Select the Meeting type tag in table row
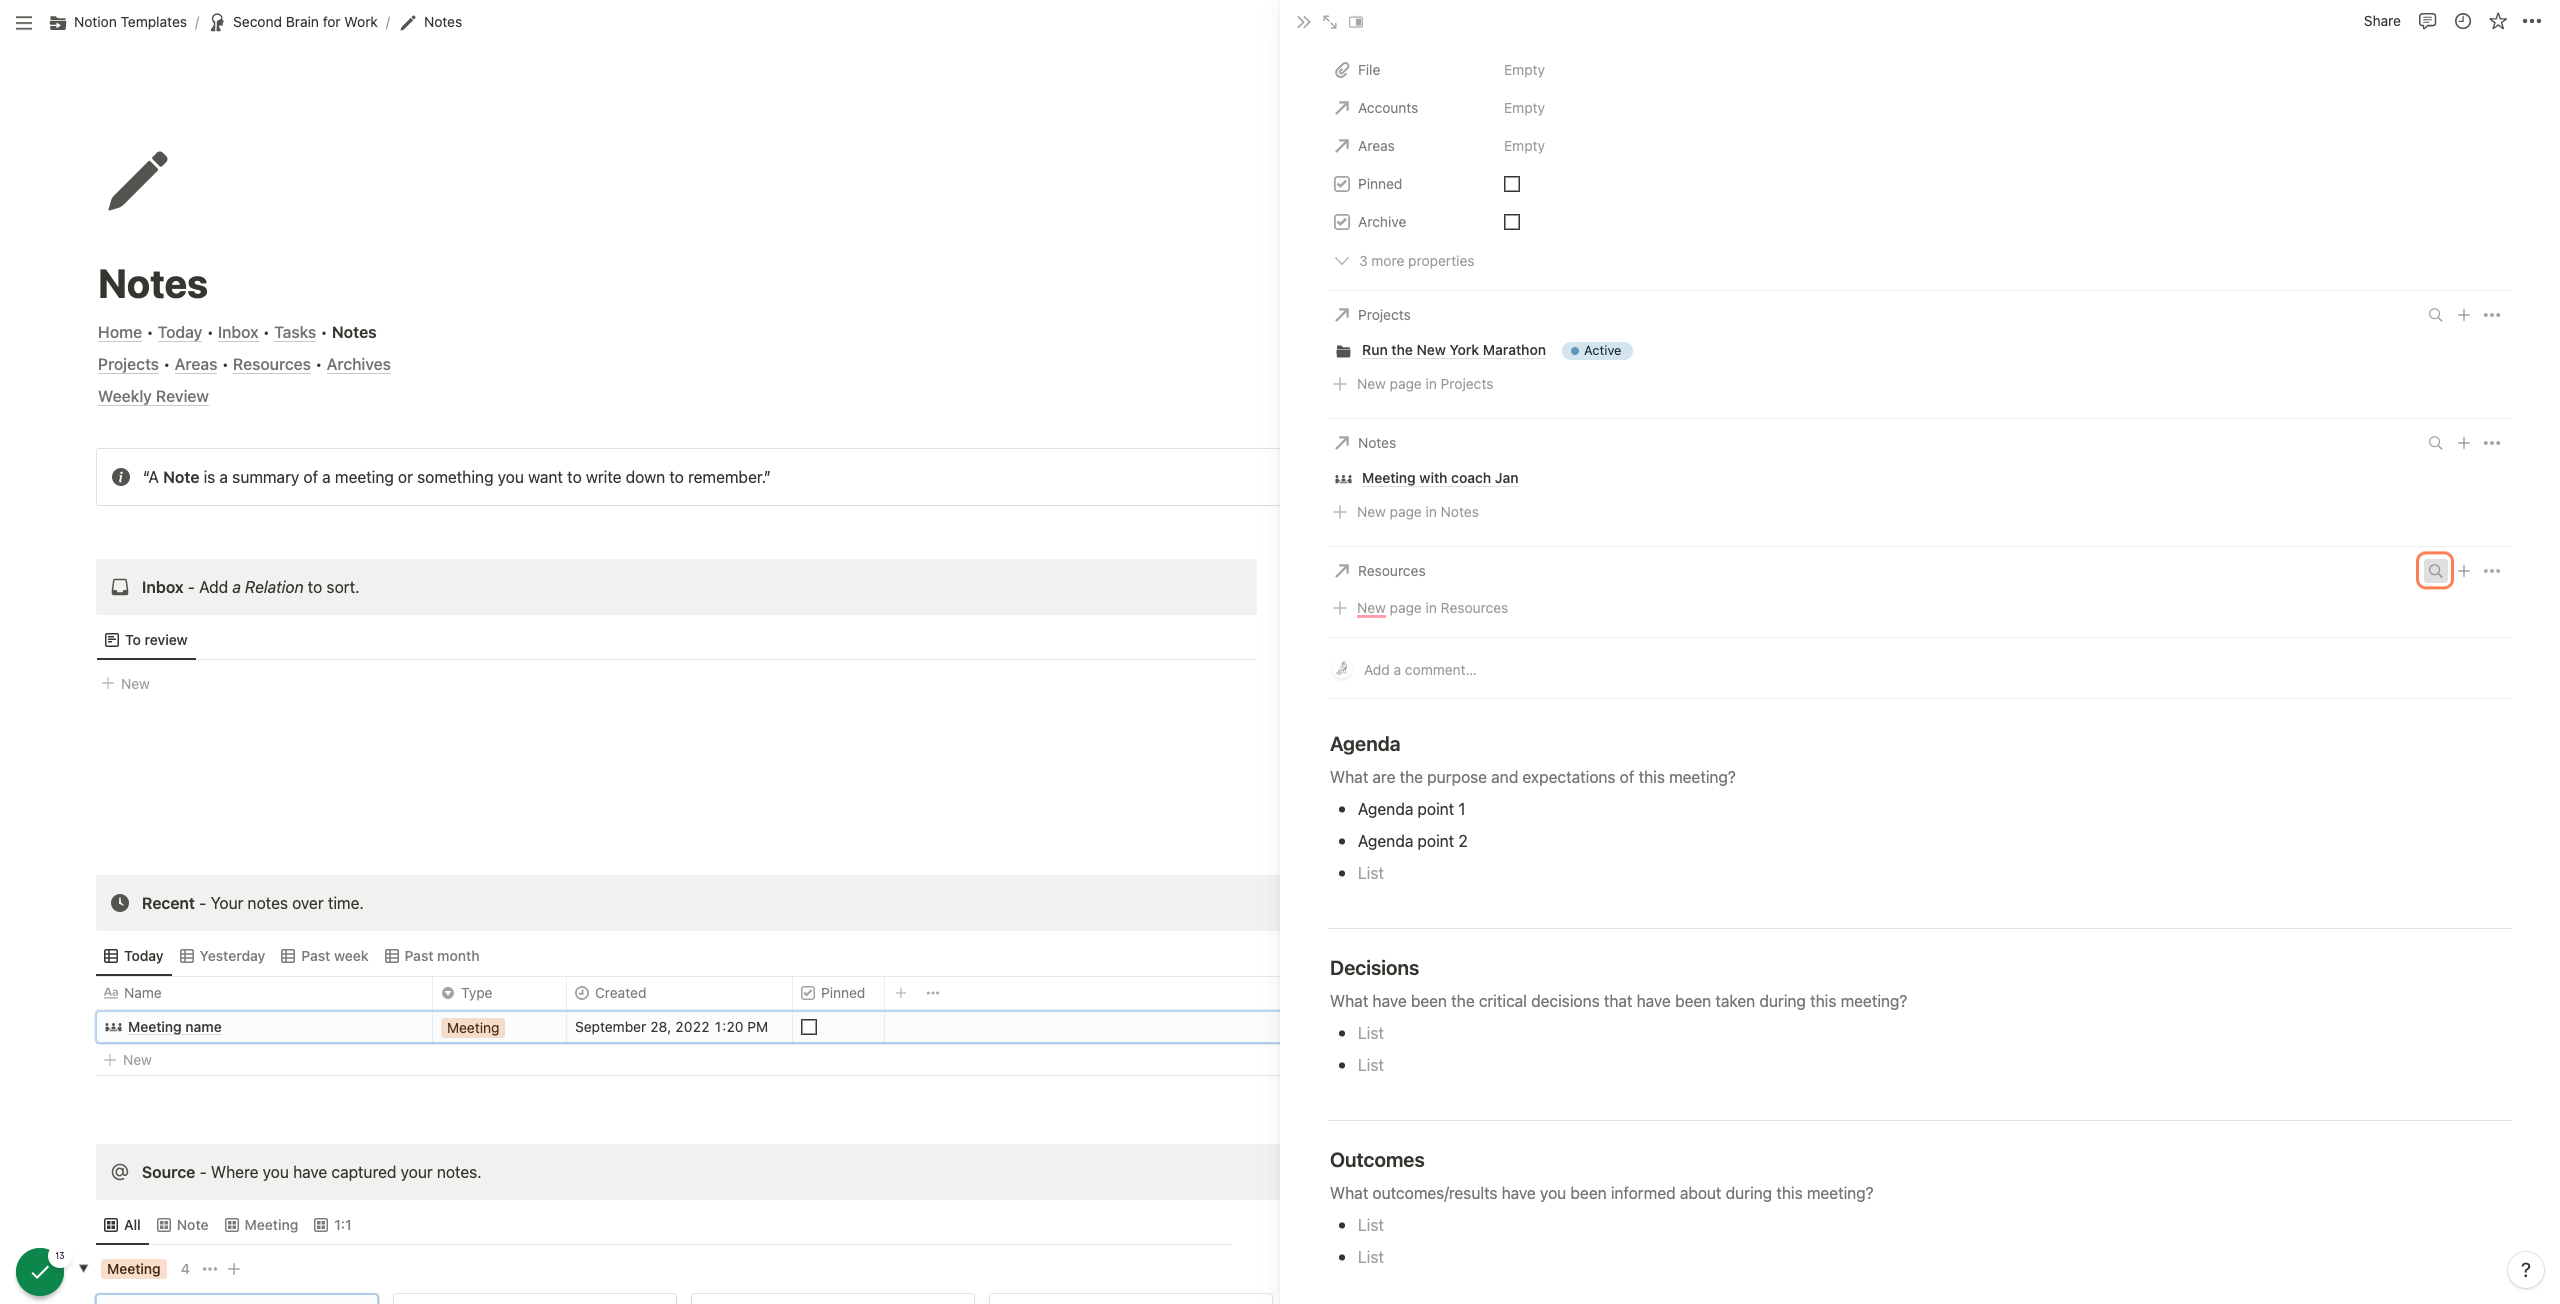This screenshot has width=2560, height=1304. click(x=473, y=1027)
